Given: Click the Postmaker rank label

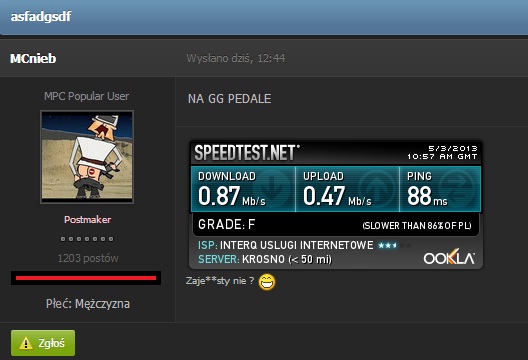Looking at the screenshot, I should (x=88, y=220).
